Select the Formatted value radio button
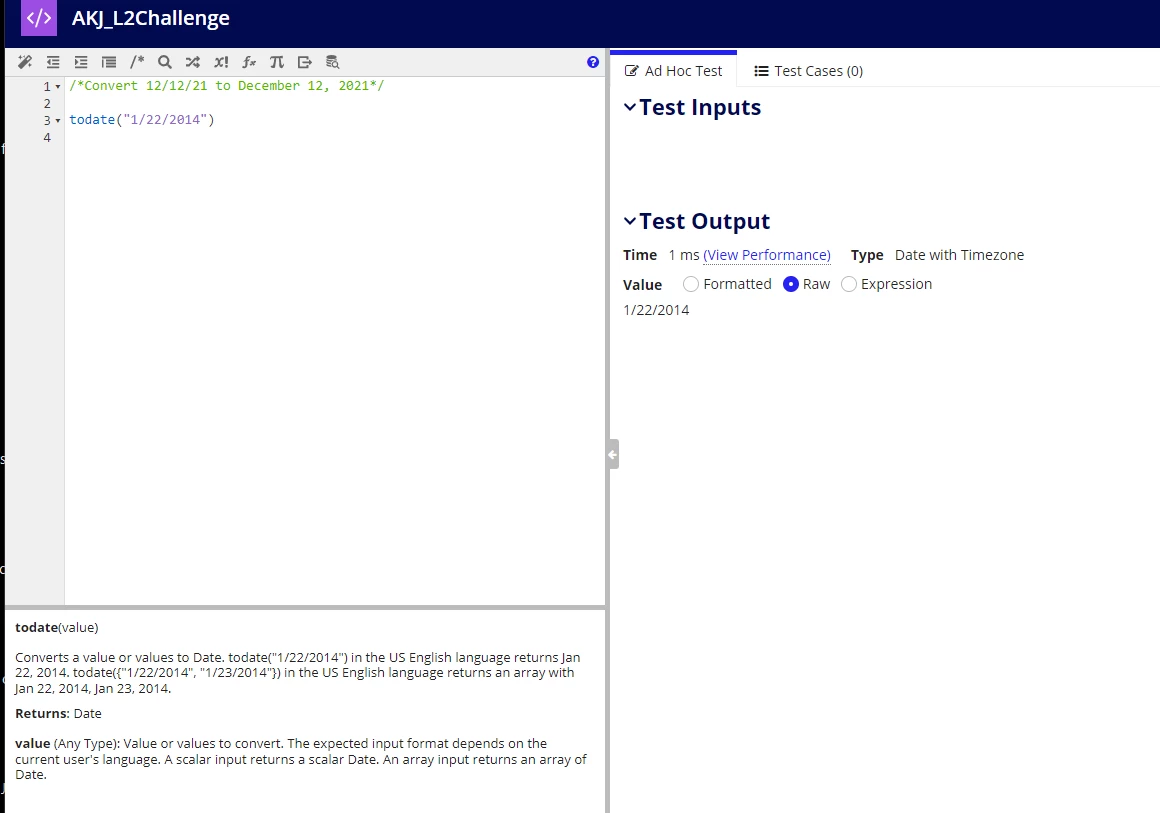 point(690,284)
